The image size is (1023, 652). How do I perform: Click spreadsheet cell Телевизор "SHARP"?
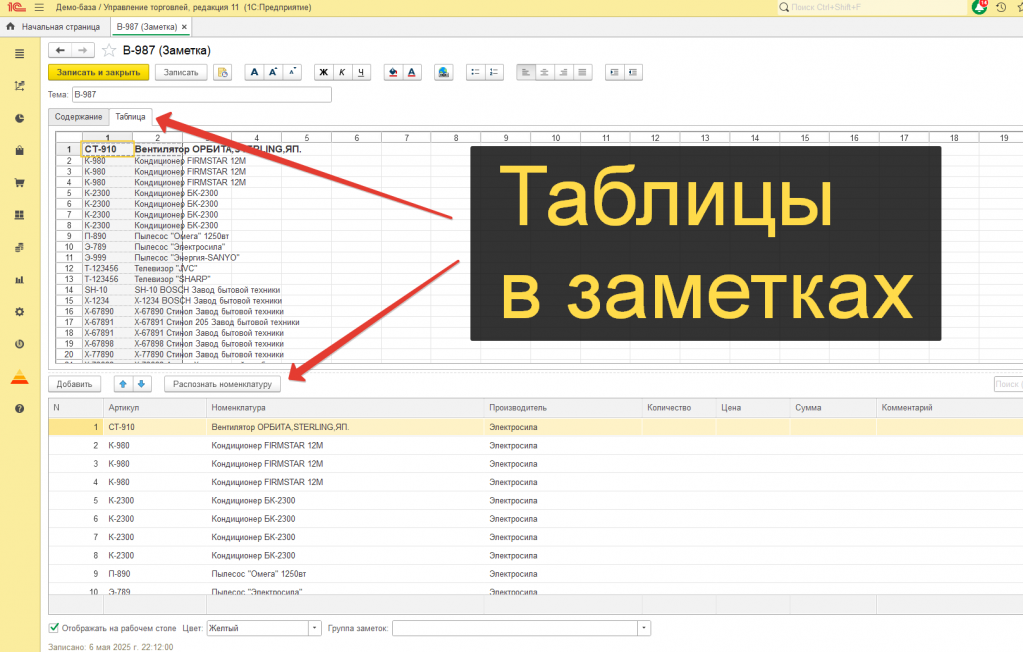tap(172, 279)
